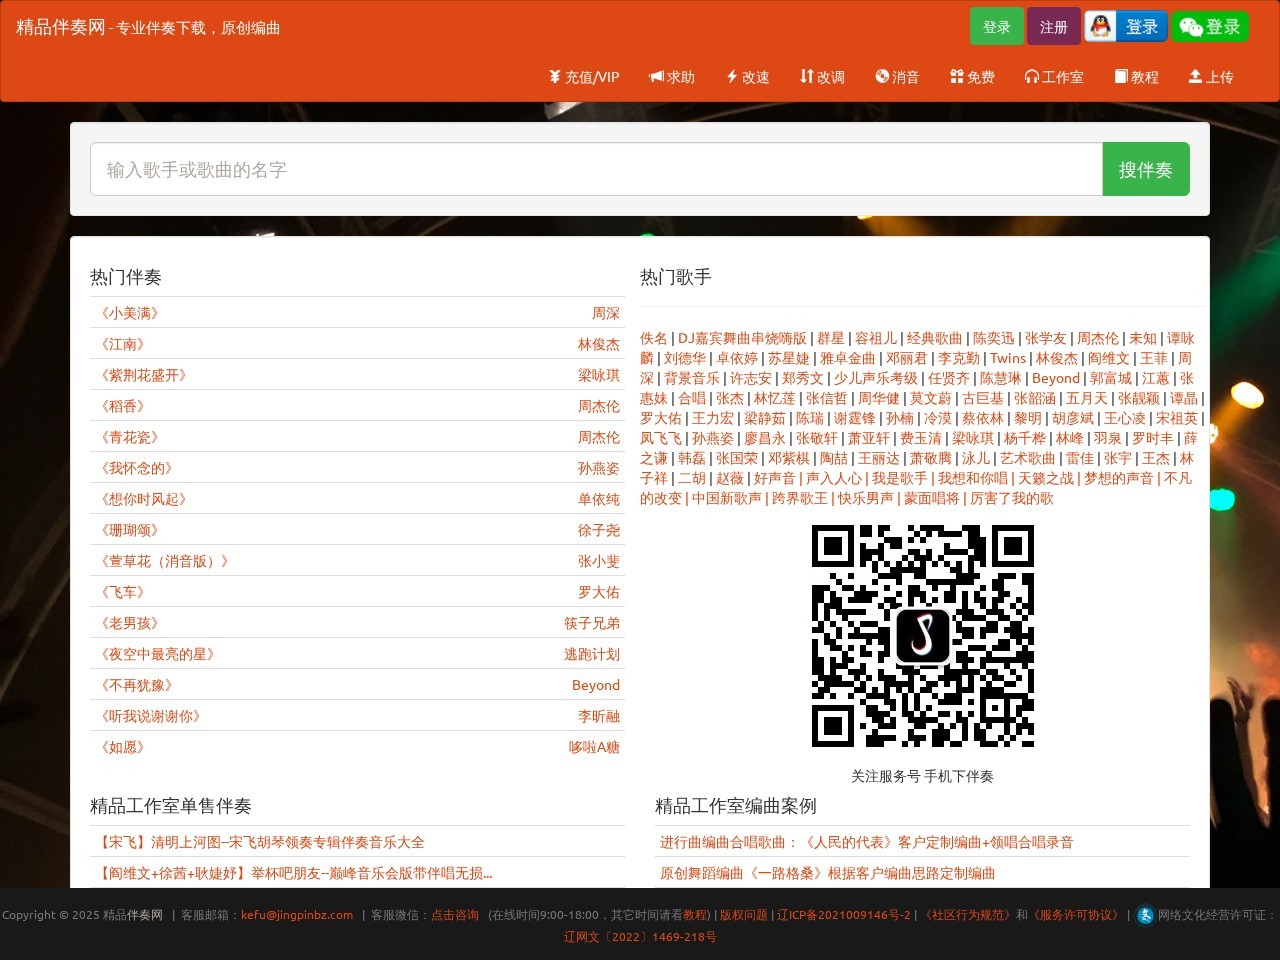Click the QQ penguin login icon

(x=1101, y=27)
